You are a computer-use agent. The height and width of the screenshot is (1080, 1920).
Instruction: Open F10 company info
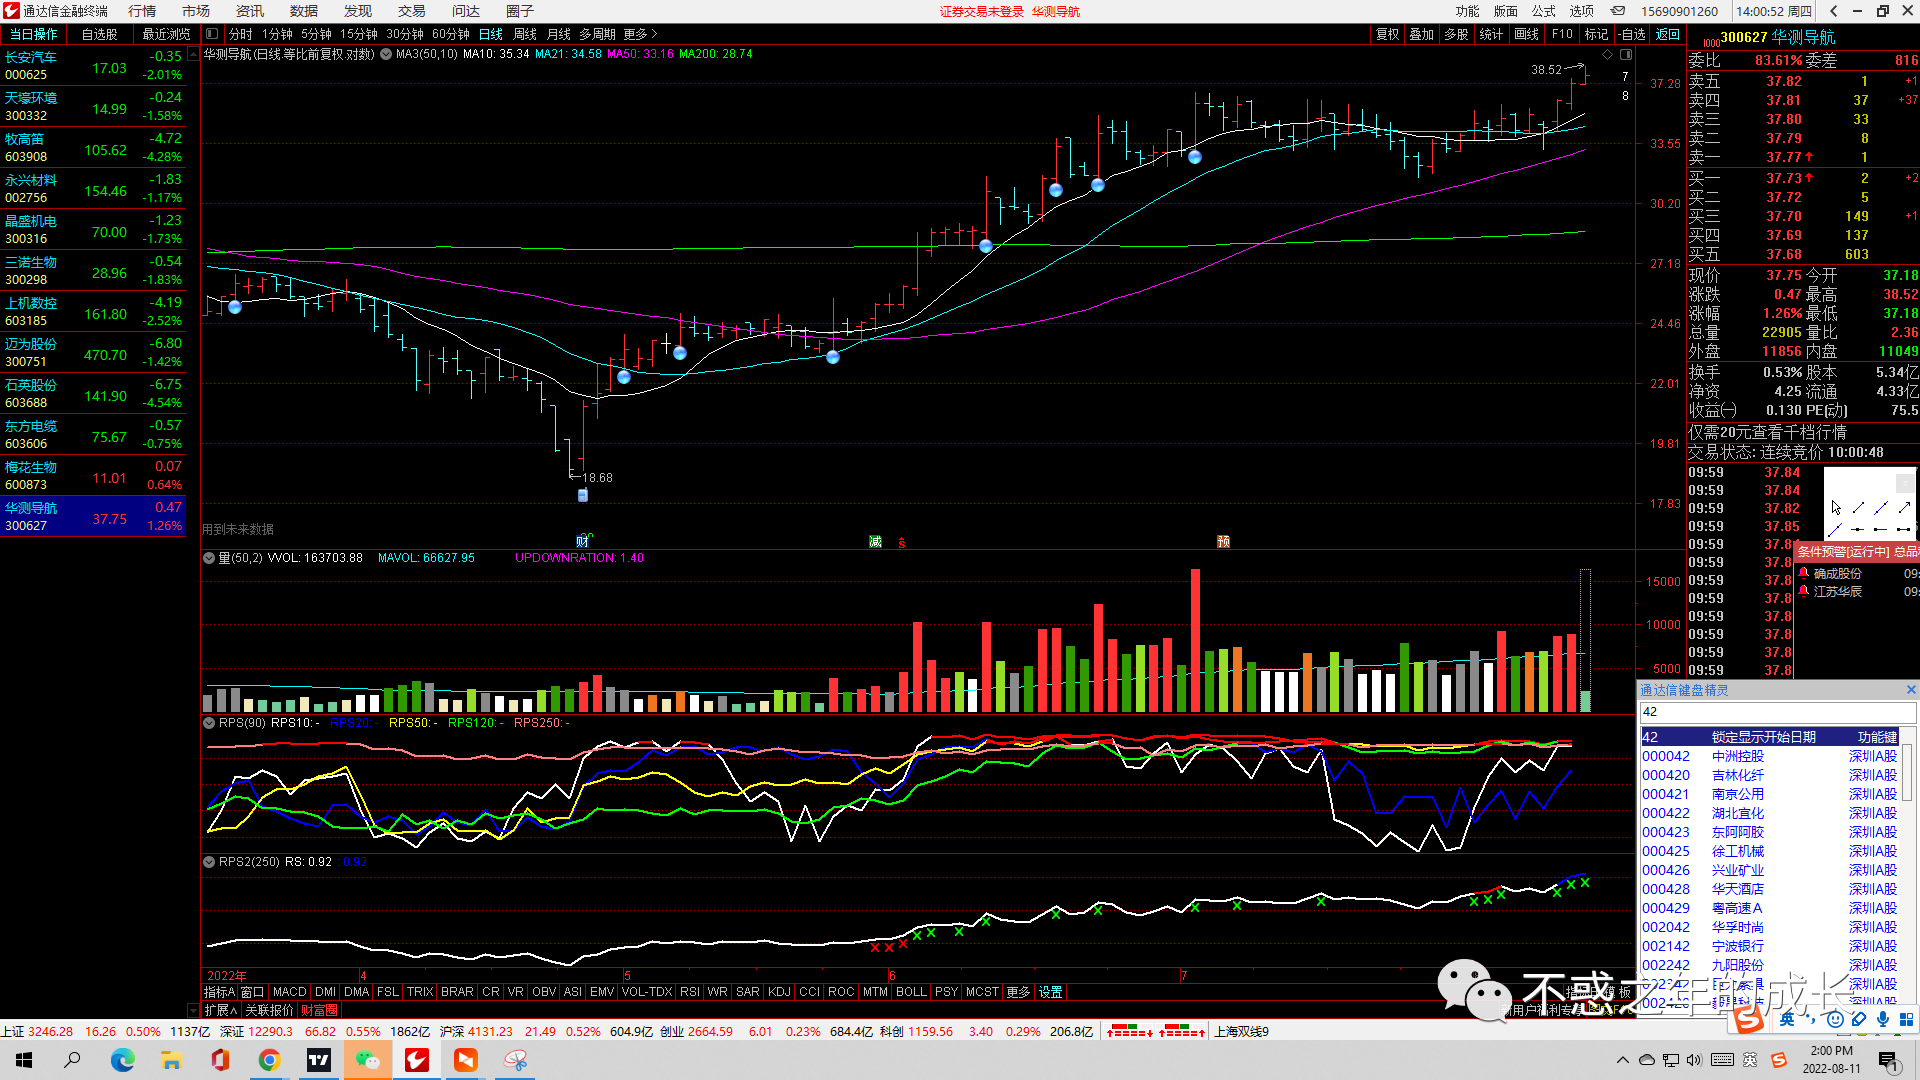point(1562,34)
